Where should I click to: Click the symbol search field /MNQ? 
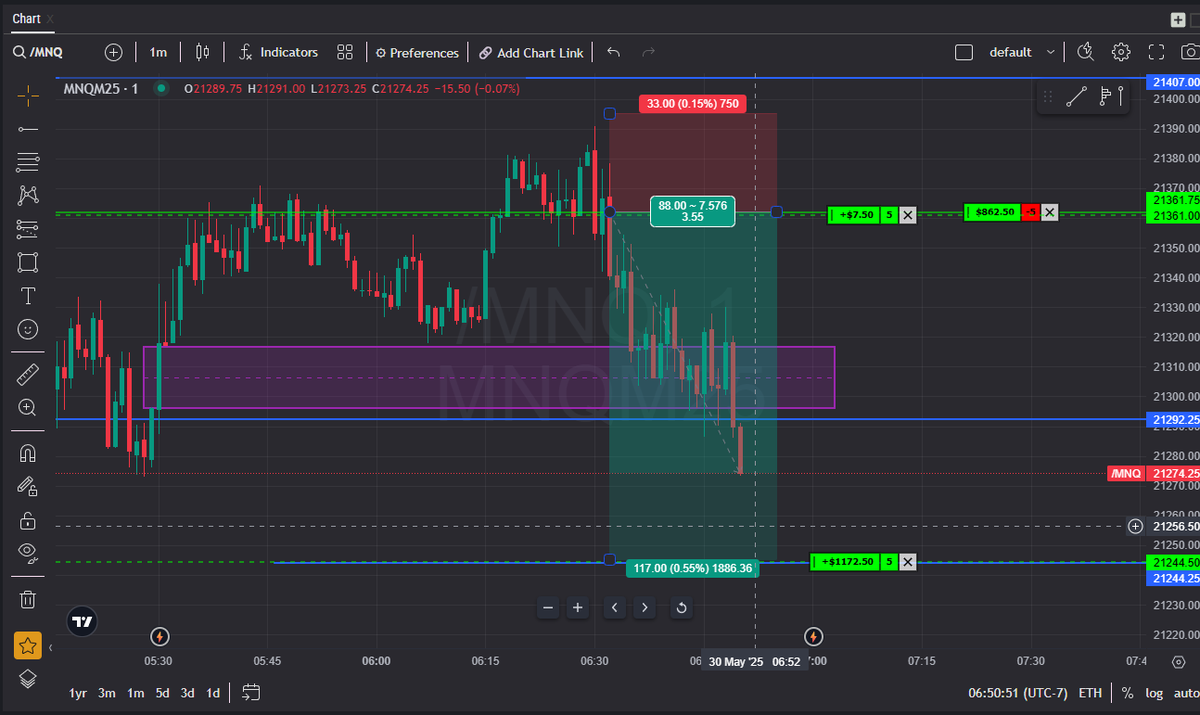[39, 52]
